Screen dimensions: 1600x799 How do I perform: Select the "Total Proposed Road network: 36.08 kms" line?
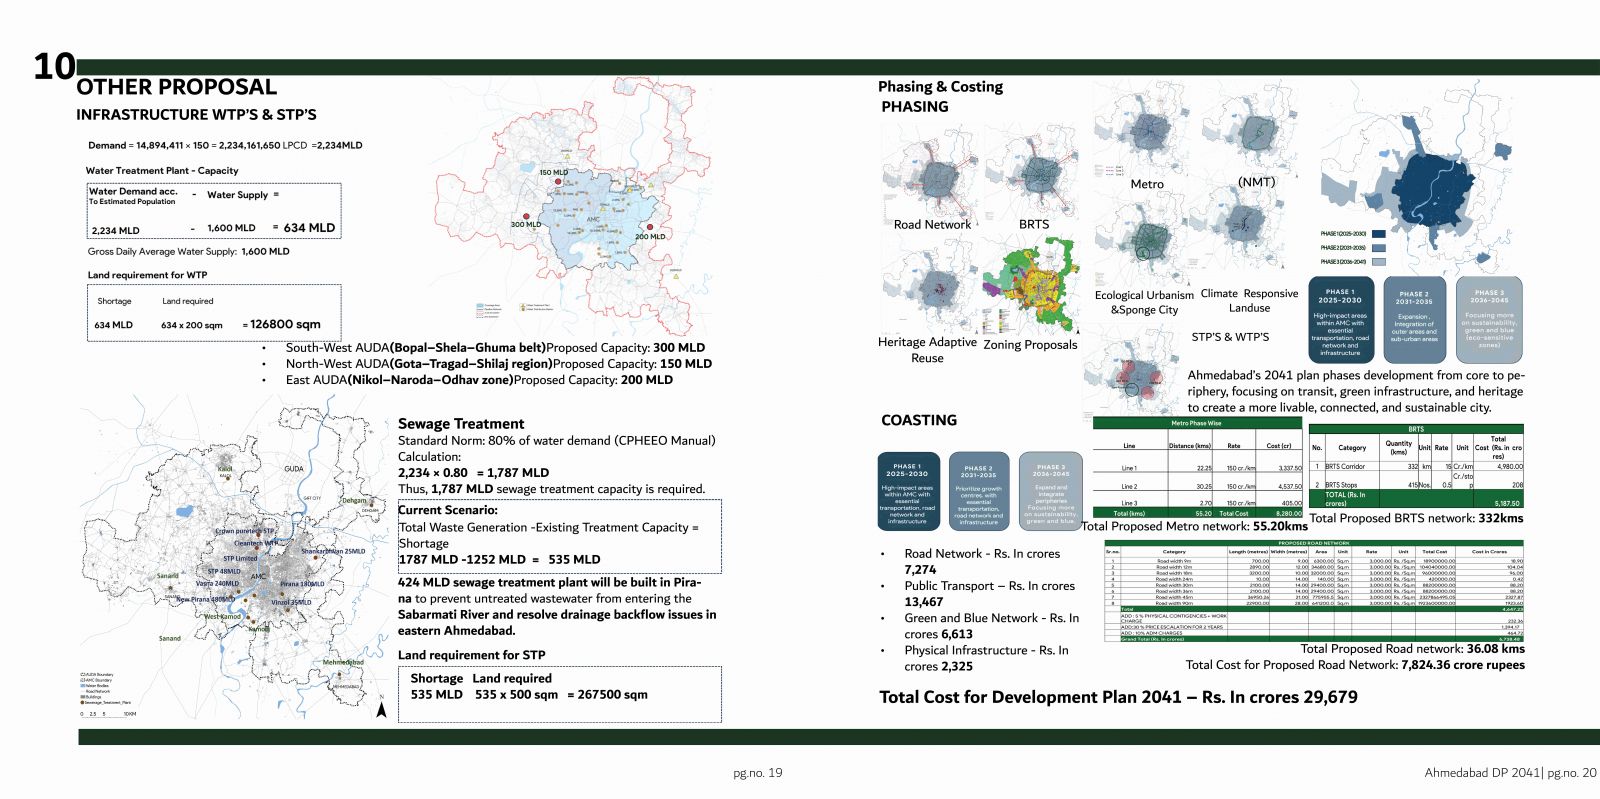[1412, 649]
